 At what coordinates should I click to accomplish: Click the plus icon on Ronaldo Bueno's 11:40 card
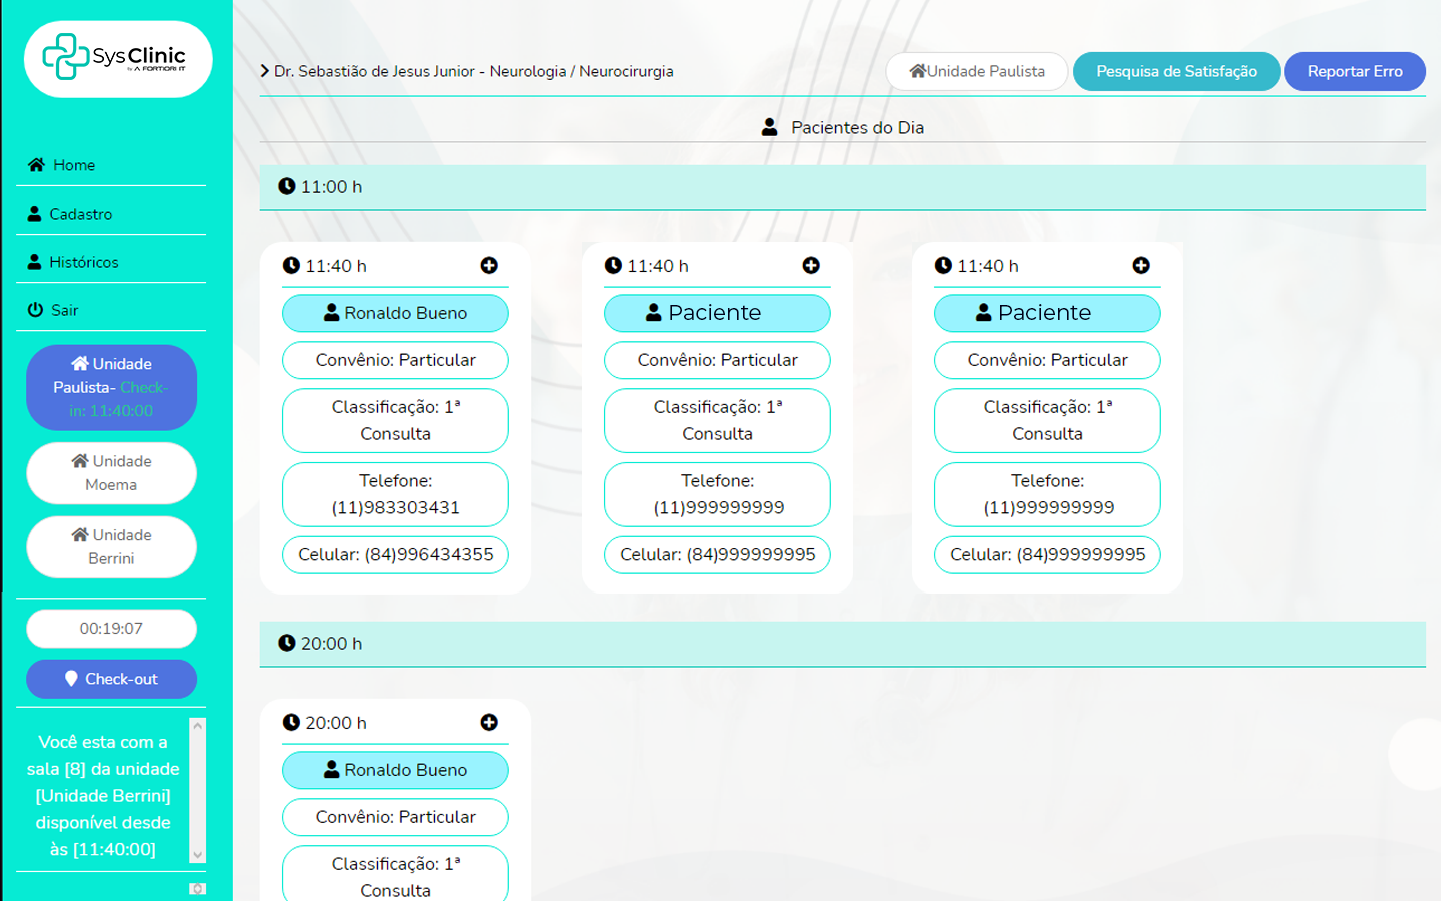489,265
